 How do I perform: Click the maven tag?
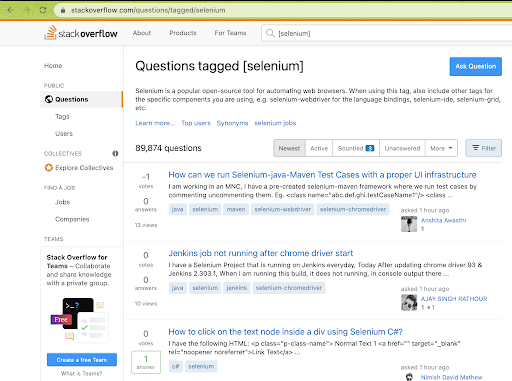tap(236, 209)
